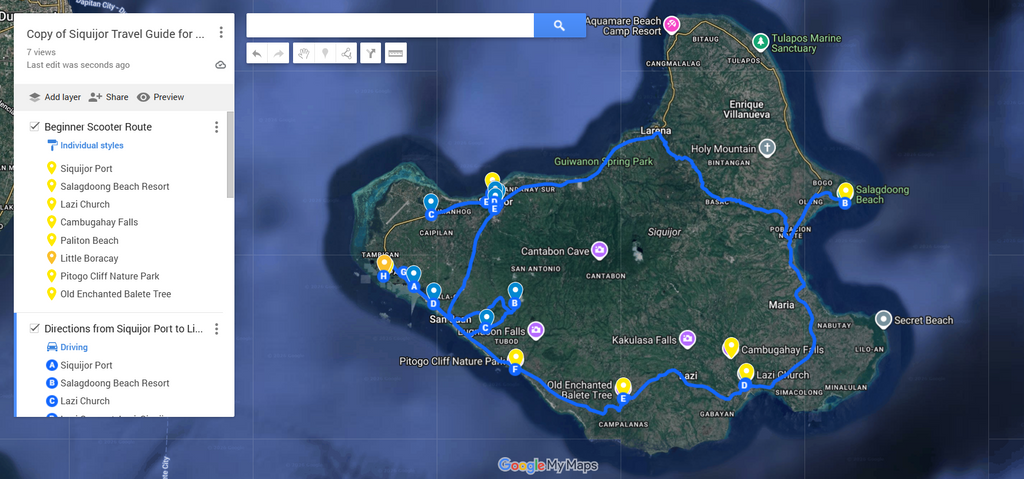Click blue pin B near San Antonio
1024x479 pixels.
point(515,292)
